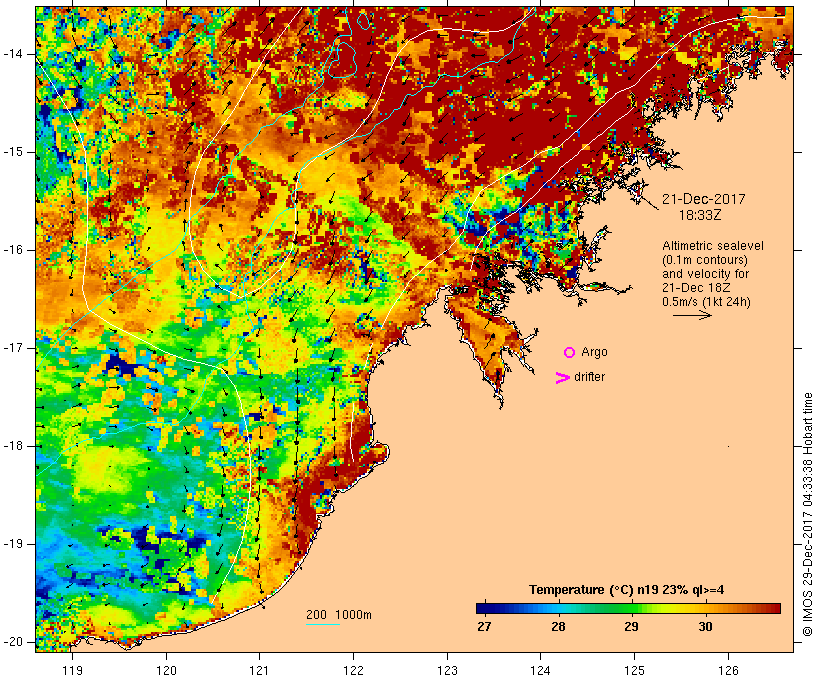The width and height of the screenshot is (820, 680).
Task: Click the '-15' latitude axis label
Action: point(13,152)
